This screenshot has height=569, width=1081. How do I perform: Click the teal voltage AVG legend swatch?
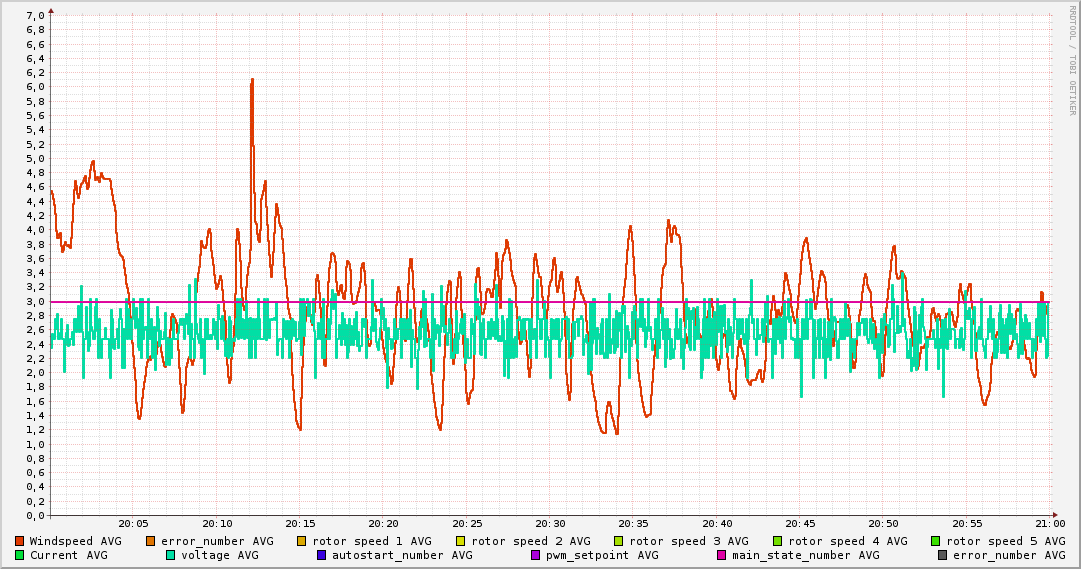click(x=171, y=555)
